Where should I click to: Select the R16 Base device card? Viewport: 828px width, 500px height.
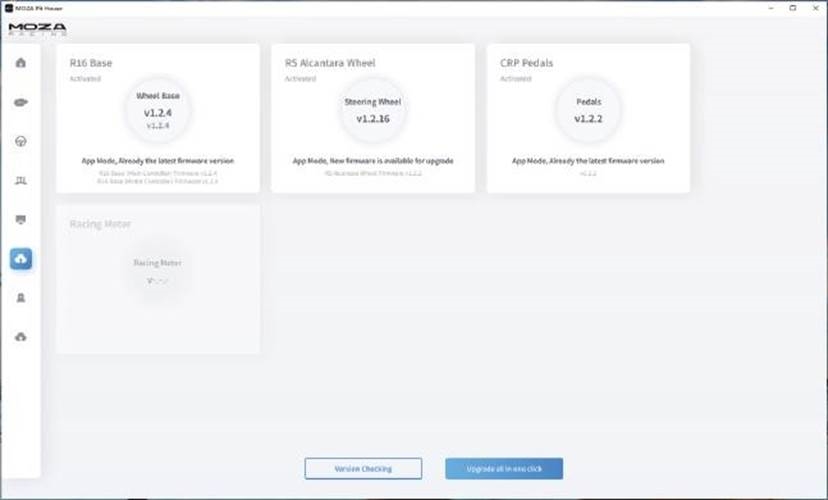158,118
